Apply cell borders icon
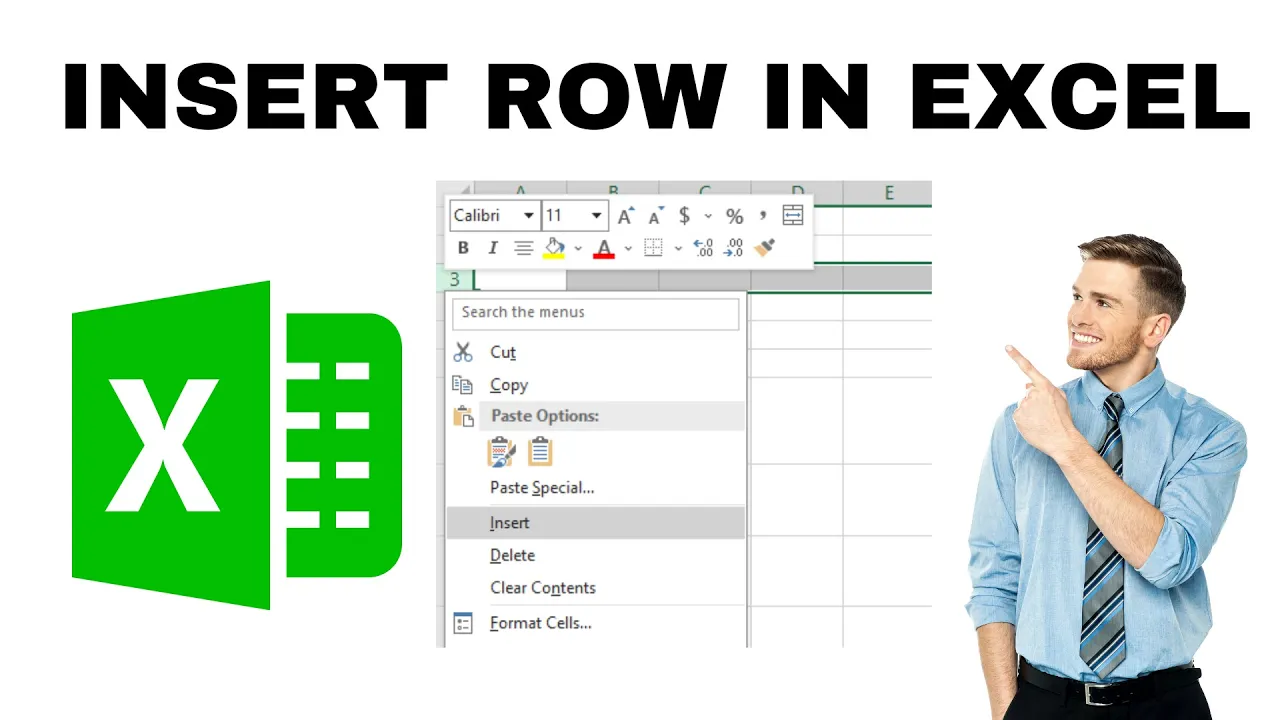1280x720 pixels. coord(653,248)
